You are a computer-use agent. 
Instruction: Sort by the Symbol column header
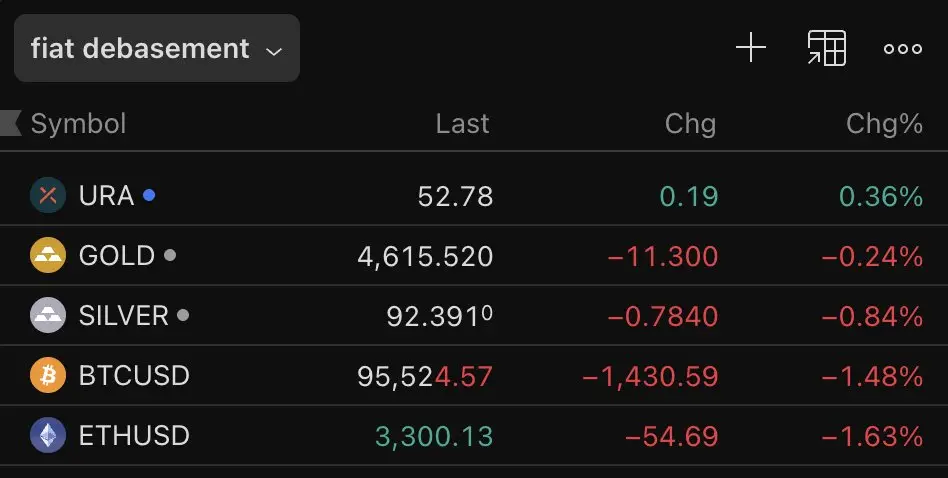pyautogui.click(x=78, y=123)
